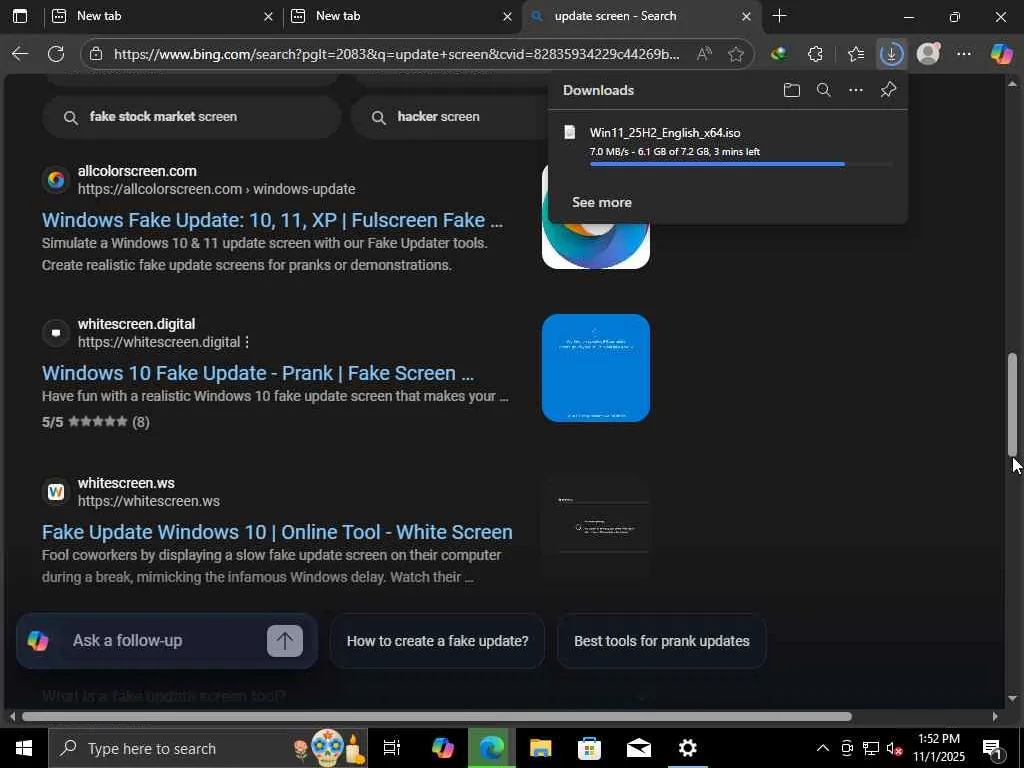Select the hacker screen search suggestion
The width and height of the screenshot is (1024, 768).
click(x=451, y=117)
